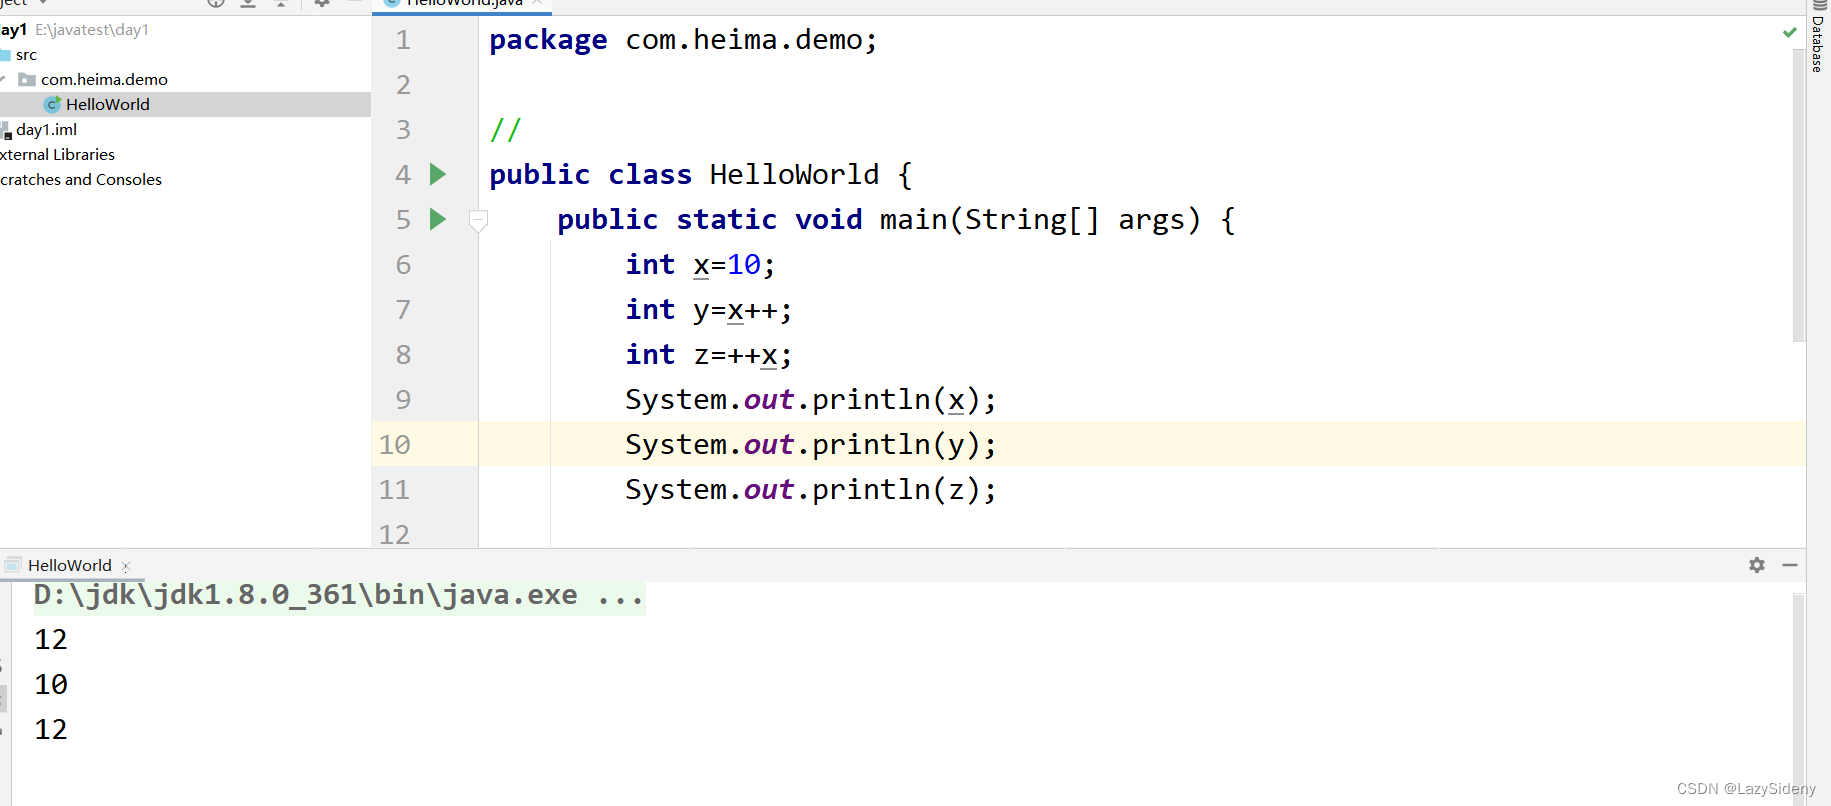Screen dimensions: 1831x806
Task: Click the 'System.out.println(x);' line
Action: [x=811, y=400]
